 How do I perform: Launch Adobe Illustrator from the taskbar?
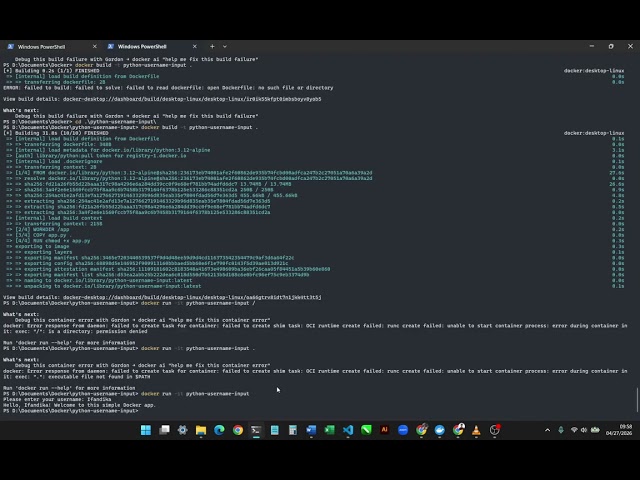click(384, 430)
